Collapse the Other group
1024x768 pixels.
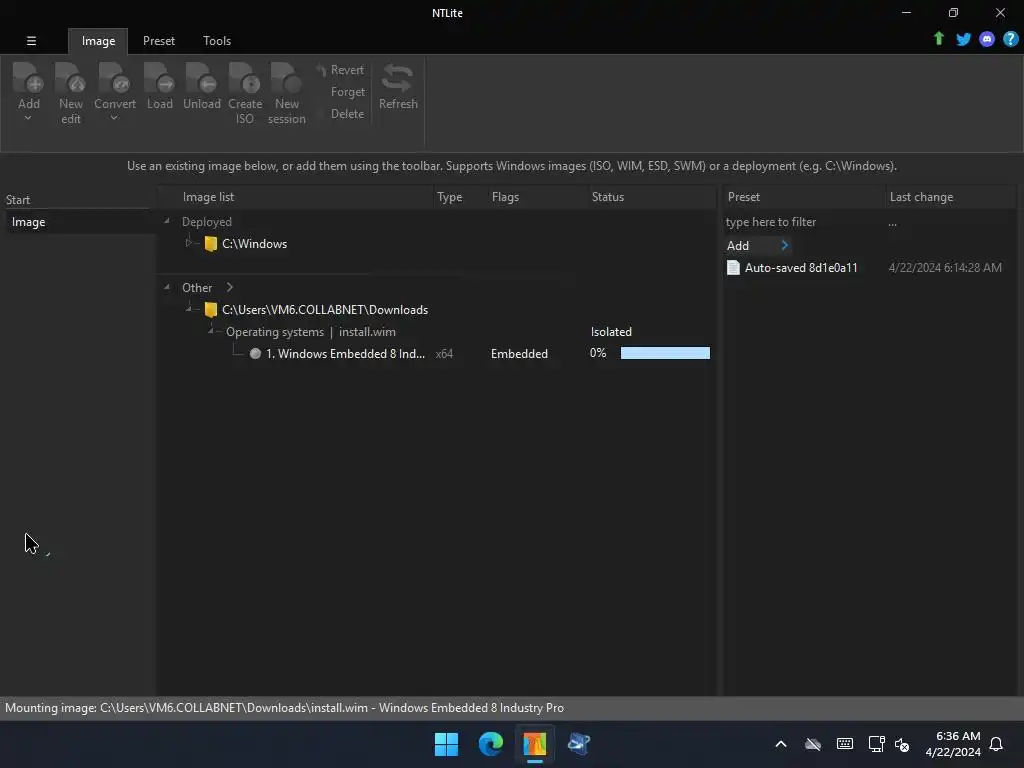tap(167, 287)
